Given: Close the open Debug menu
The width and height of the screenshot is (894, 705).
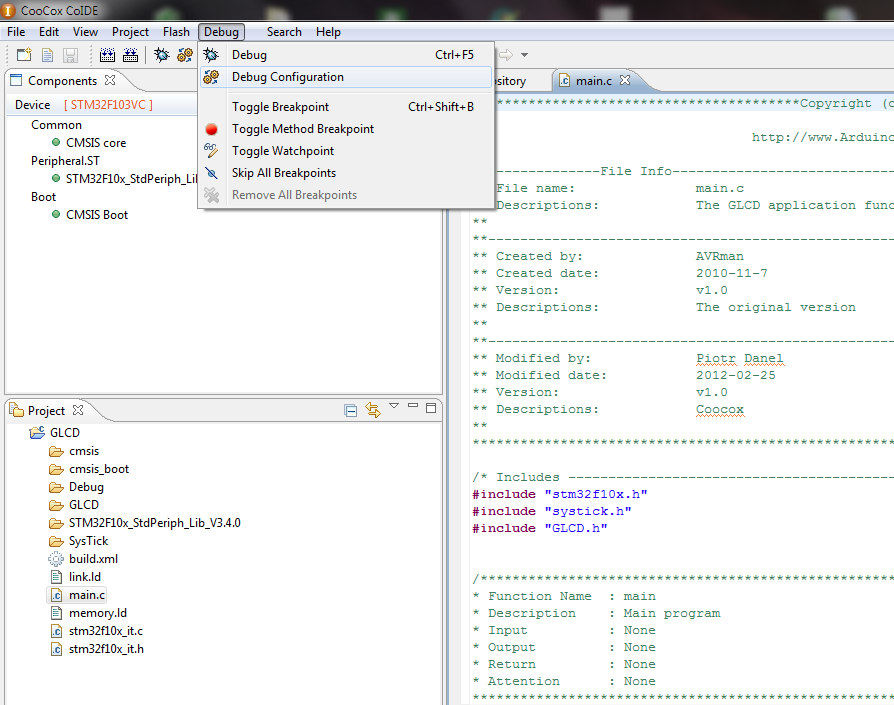Looking at the screenshot, I should click(221, 32).
